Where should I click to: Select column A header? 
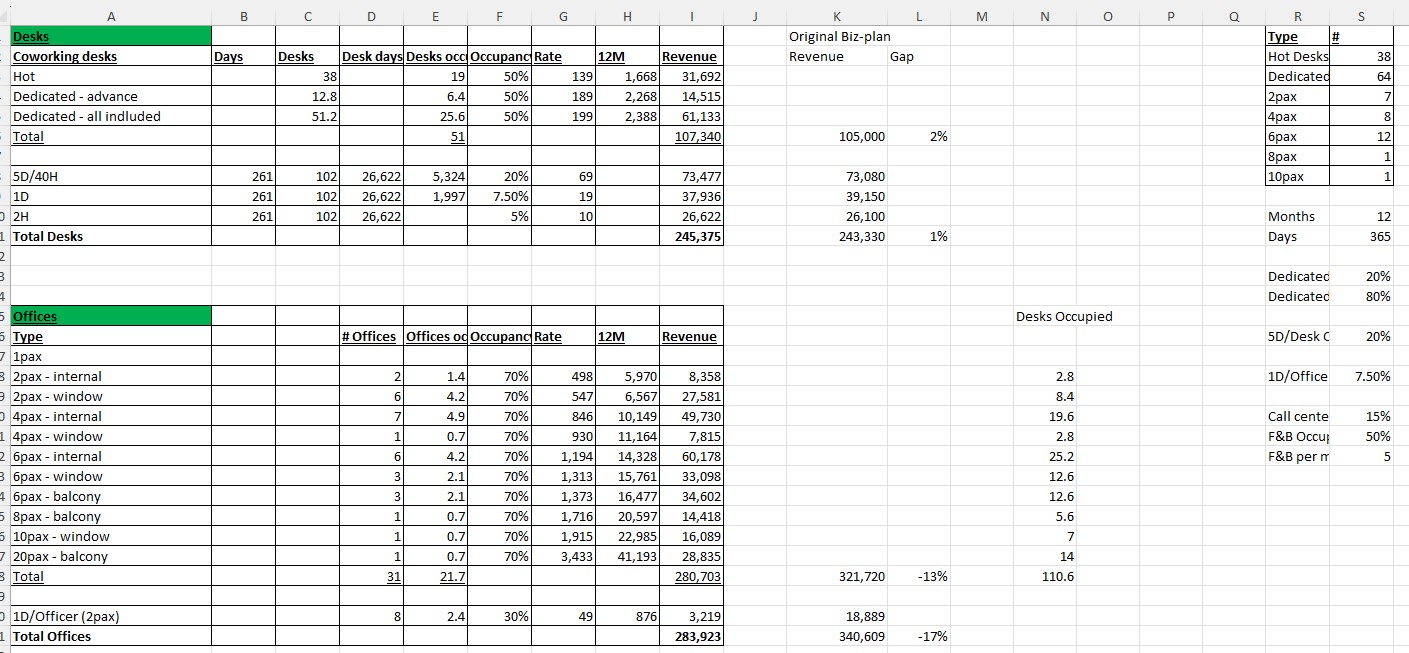pos(111,16)
